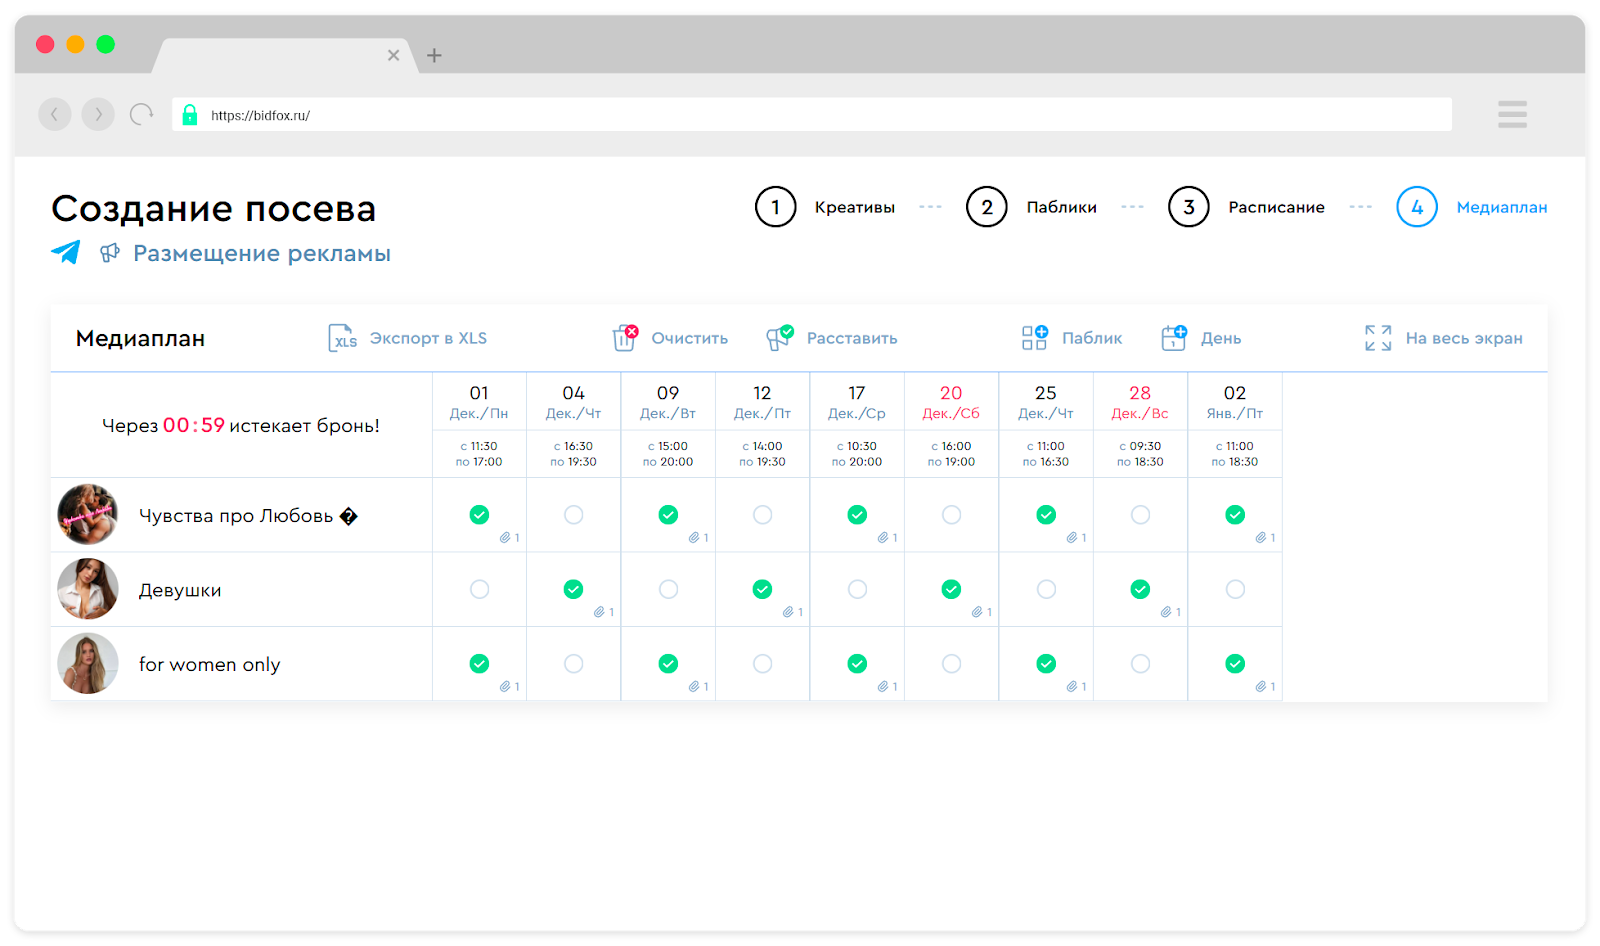Click the Размещение рекламы link
The height and width of the screenshot is (946, 1600).
point(261,254)
